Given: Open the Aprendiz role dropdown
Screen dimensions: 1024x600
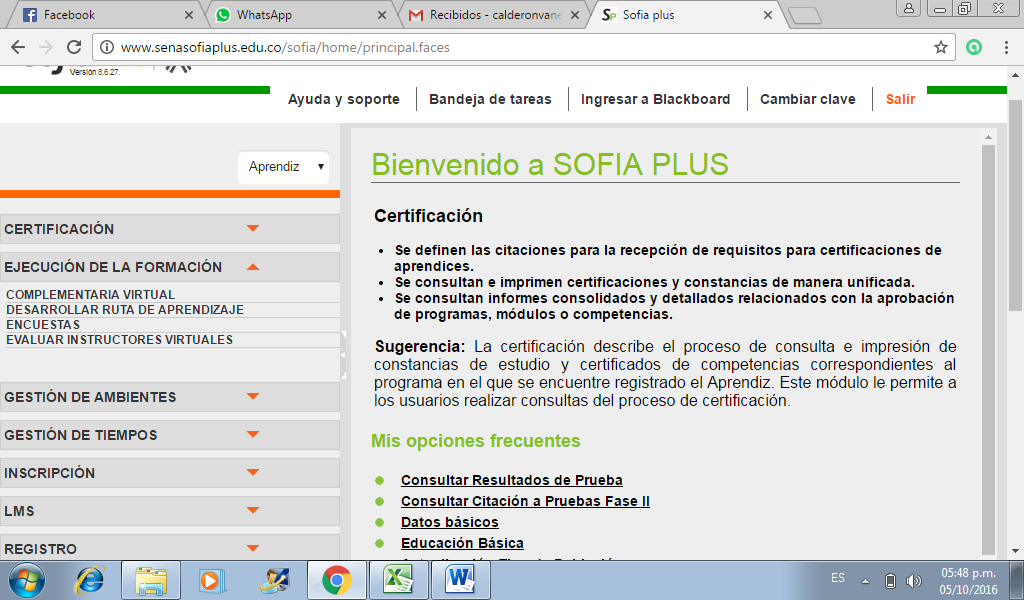Looking at the screenshot, I should 283,167.
